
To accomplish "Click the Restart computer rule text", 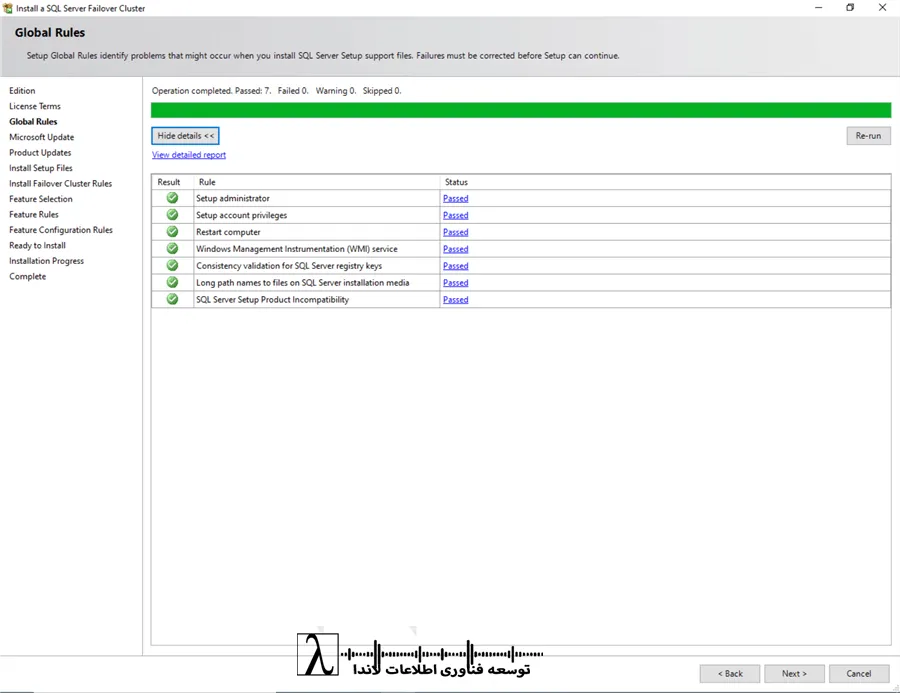I will (x=228, y=232).
